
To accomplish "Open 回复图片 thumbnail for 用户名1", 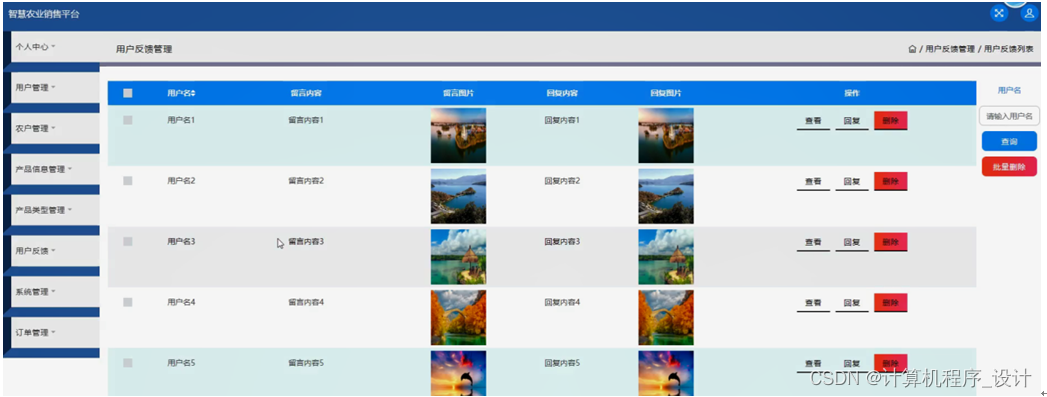I will click(x=666, y=135).
